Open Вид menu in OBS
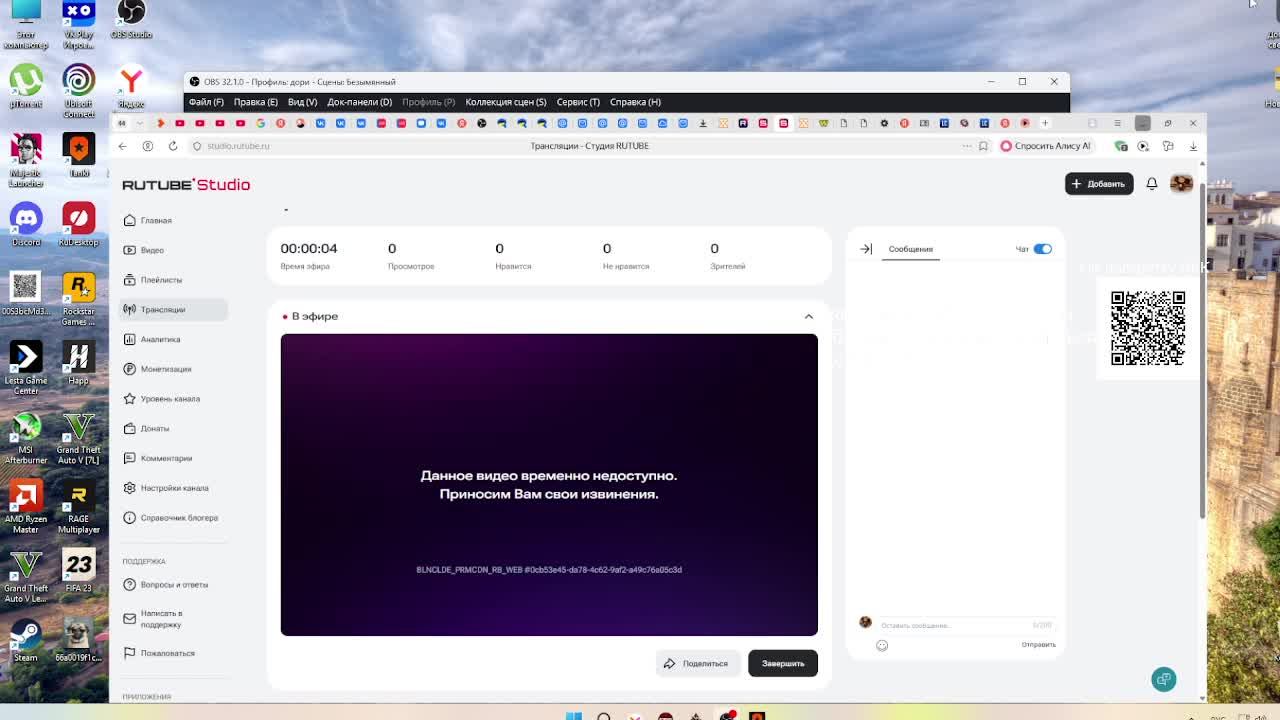The width and height of the screenshot is (1280, 720). pos(302,102)
